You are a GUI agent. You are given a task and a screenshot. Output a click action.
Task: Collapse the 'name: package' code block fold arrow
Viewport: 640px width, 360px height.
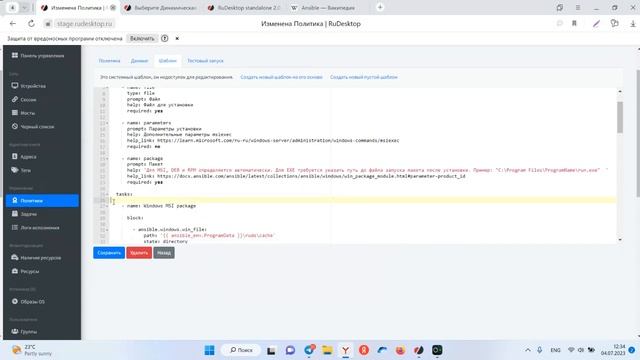tap(107, 158)
